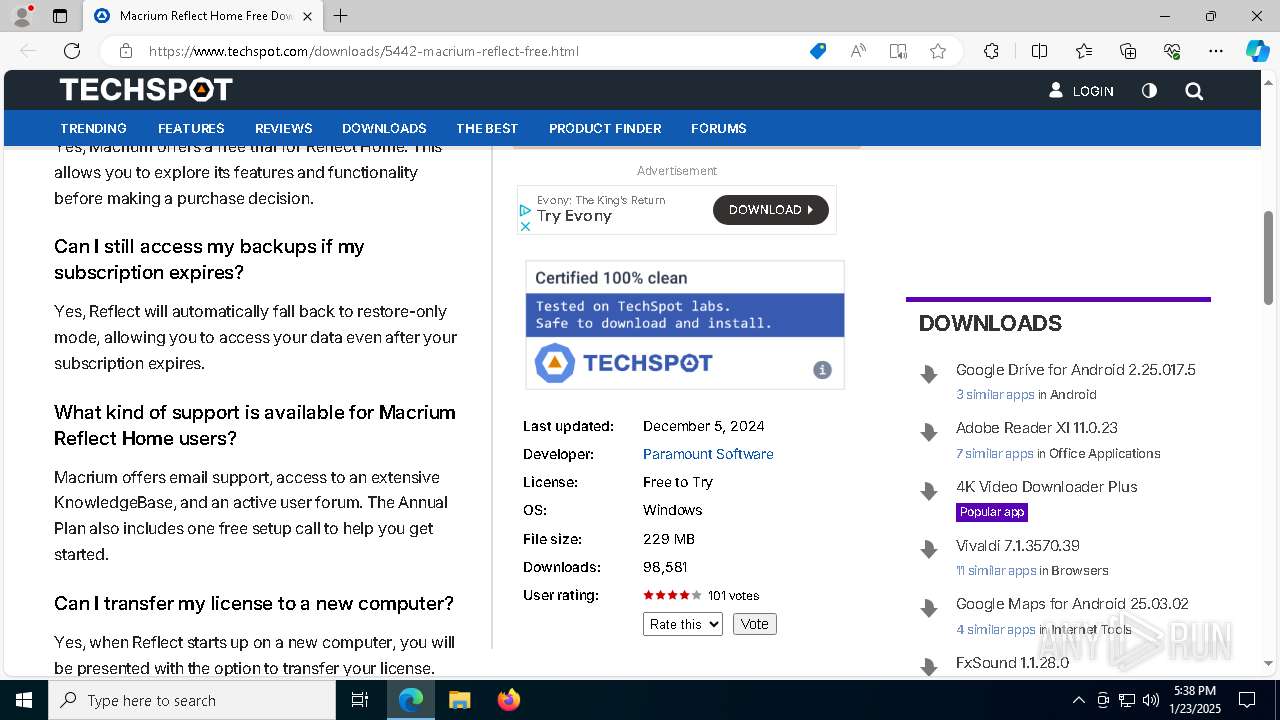This screenshot has width=1280, height=720.
Task: Click the download arrow beside 4K Video Downloader Plus
Action: pos(929,491)
